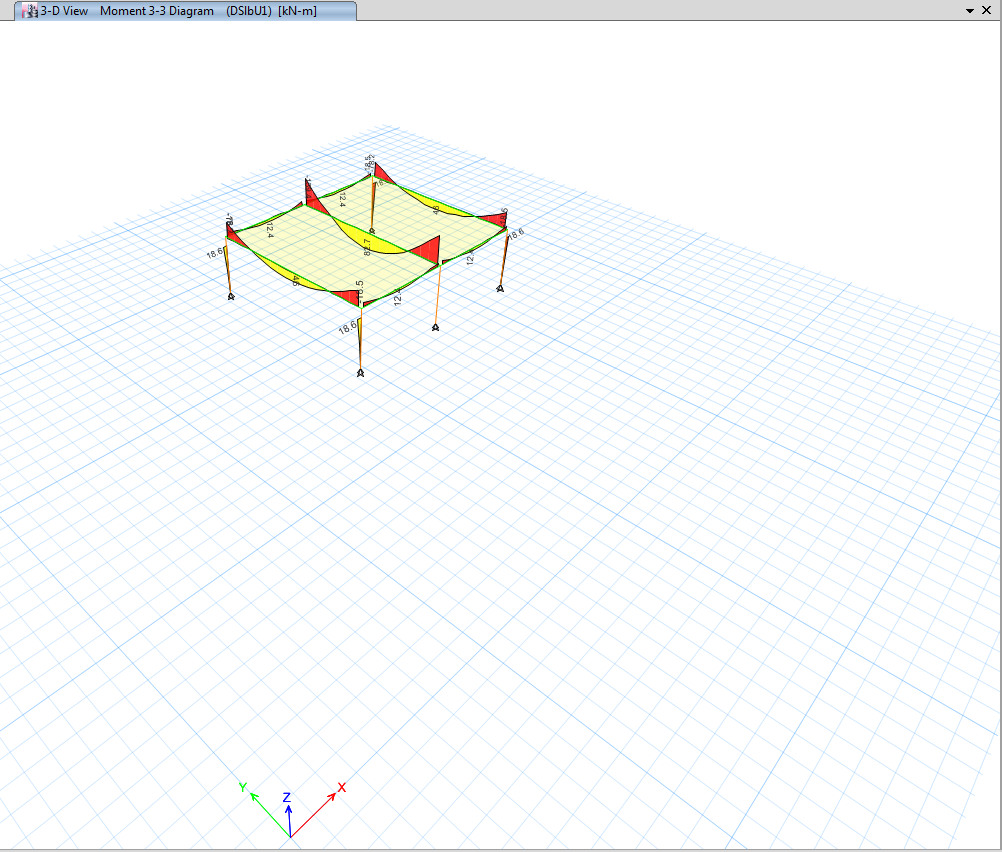The image size is (1002, 852).
Task: Click the 3-D View tab's window icon
Action: pos(30,11)
